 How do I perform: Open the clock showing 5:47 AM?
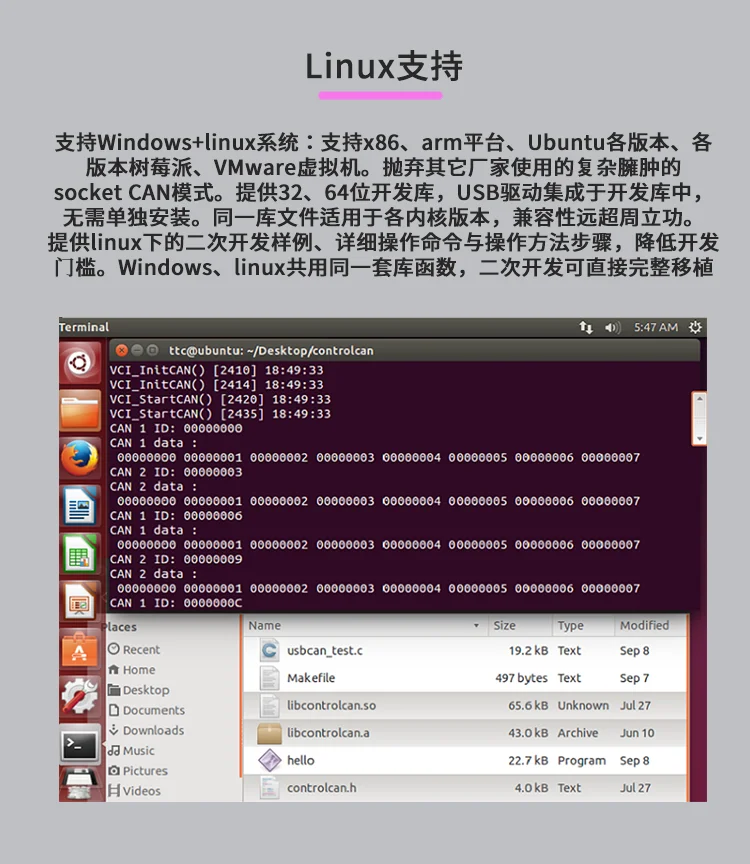click(655, 327)
